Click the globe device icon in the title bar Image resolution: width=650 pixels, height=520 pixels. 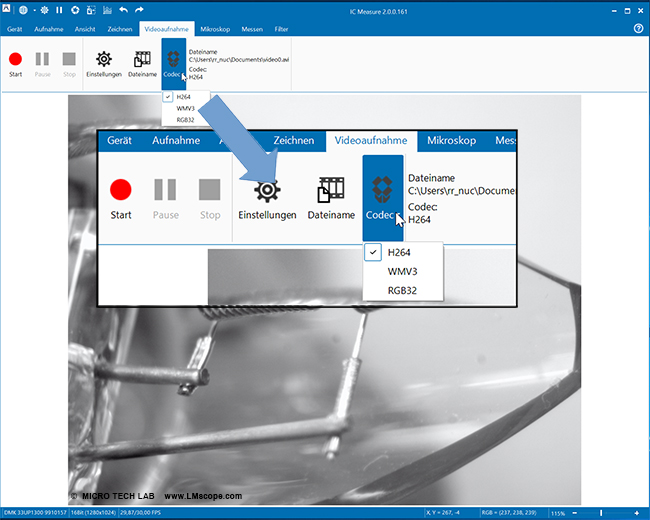tap(22, 9)
